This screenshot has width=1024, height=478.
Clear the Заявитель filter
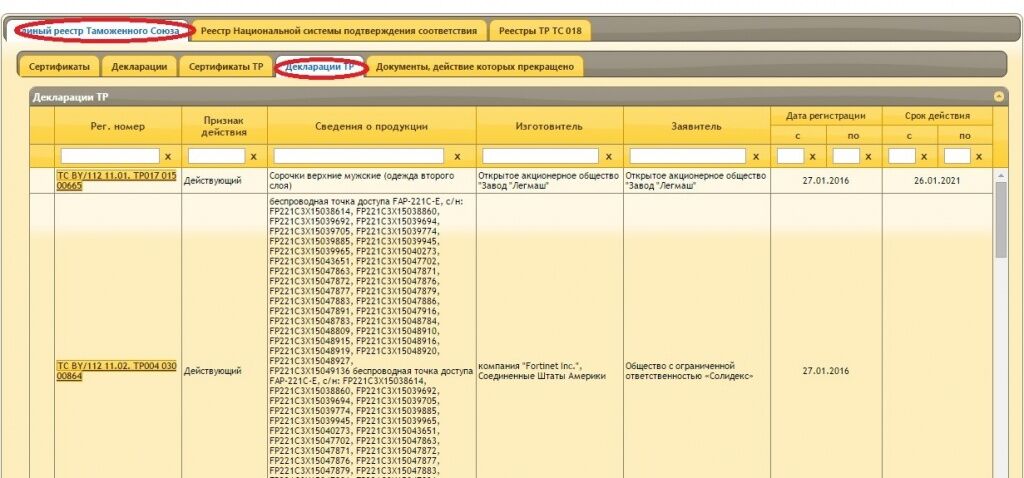click(x=756, y=157)
